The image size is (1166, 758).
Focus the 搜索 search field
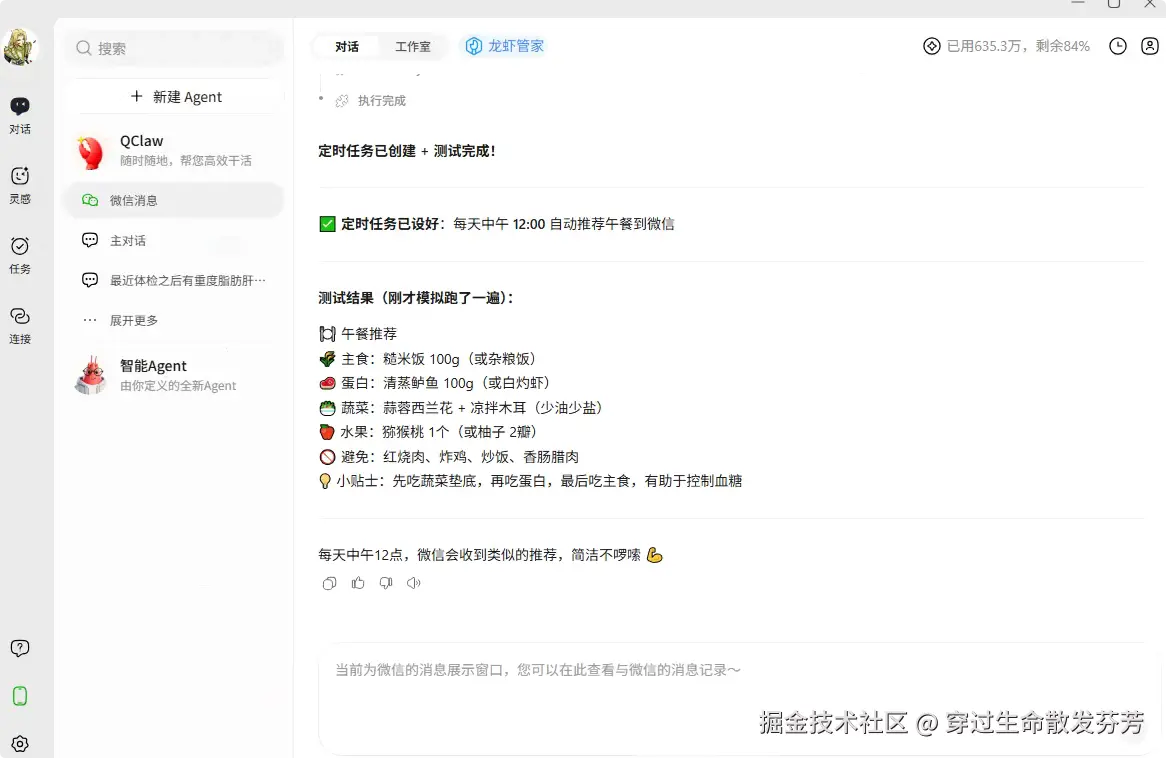[176, 48]
